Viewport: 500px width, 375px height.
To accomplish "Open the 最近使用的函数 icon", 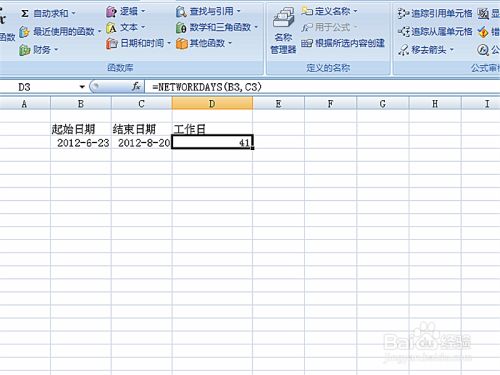I will [24, 32].
